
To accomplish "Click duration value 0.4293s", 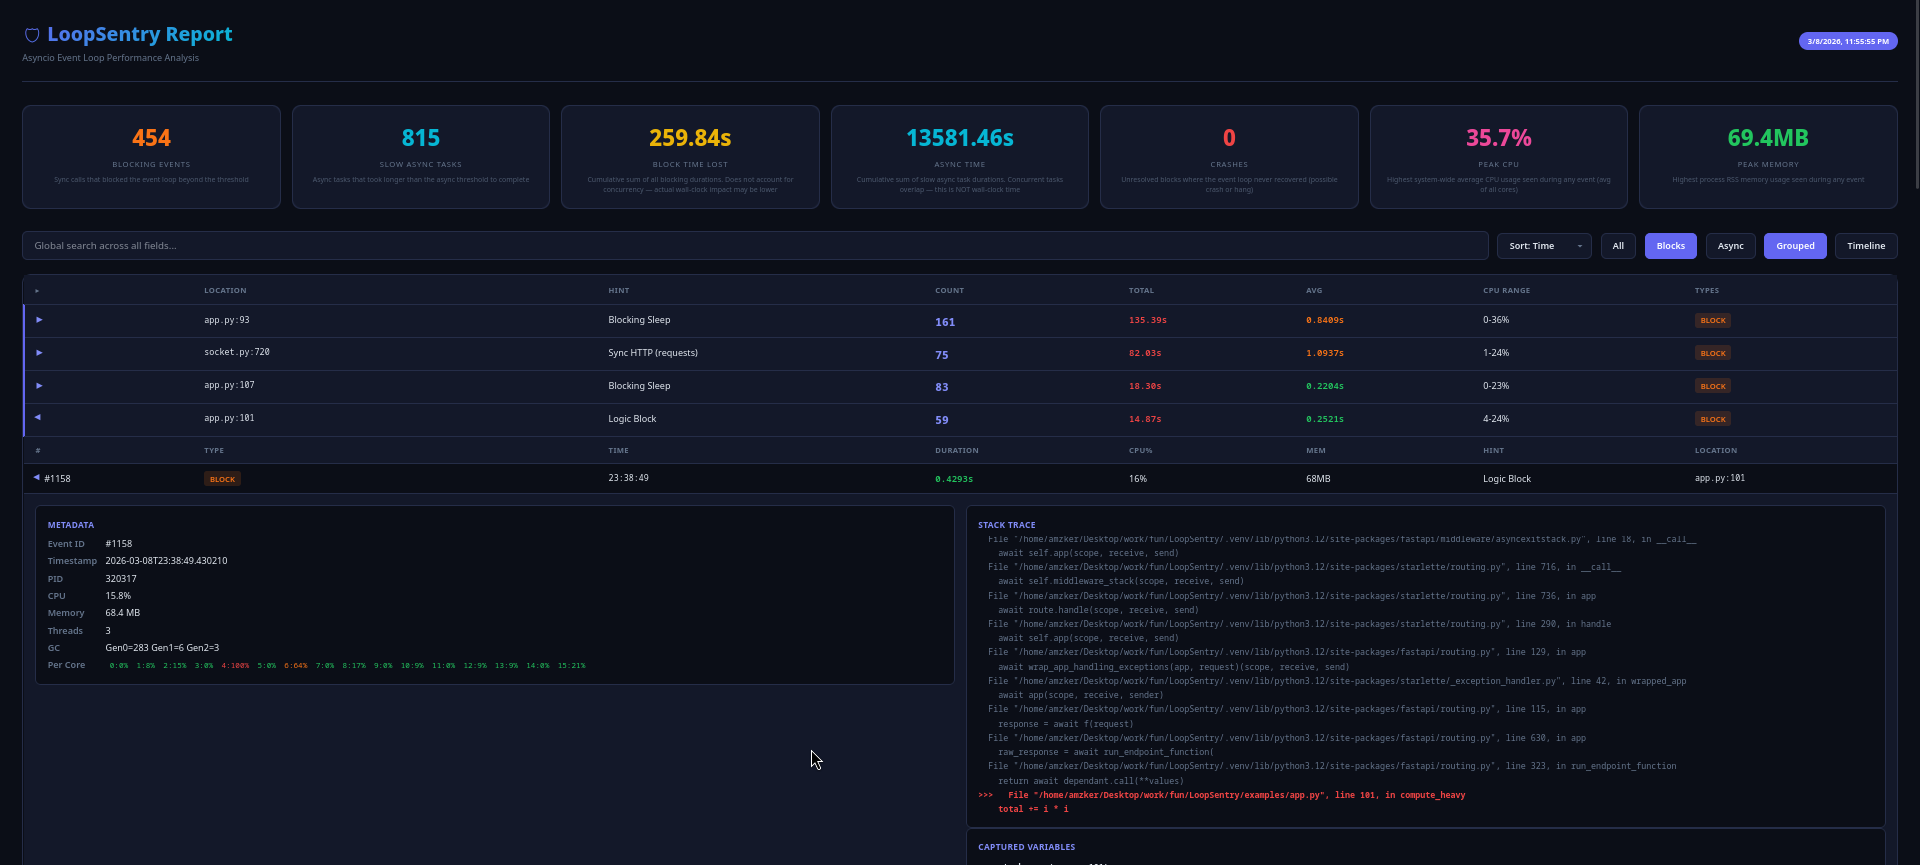I will [x=954, y=479].
